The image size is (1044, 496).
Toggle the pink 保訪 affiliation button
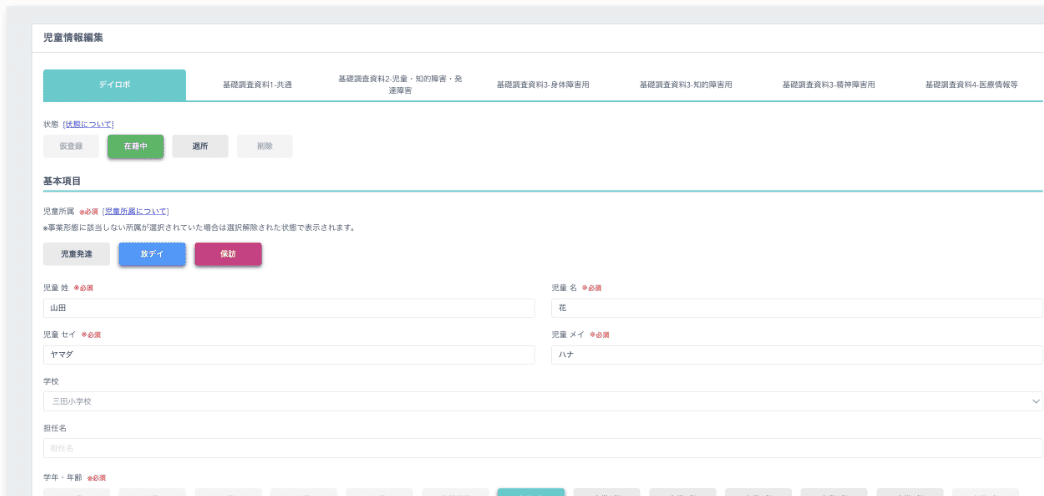pyautogui.click(x=228, y=254)
